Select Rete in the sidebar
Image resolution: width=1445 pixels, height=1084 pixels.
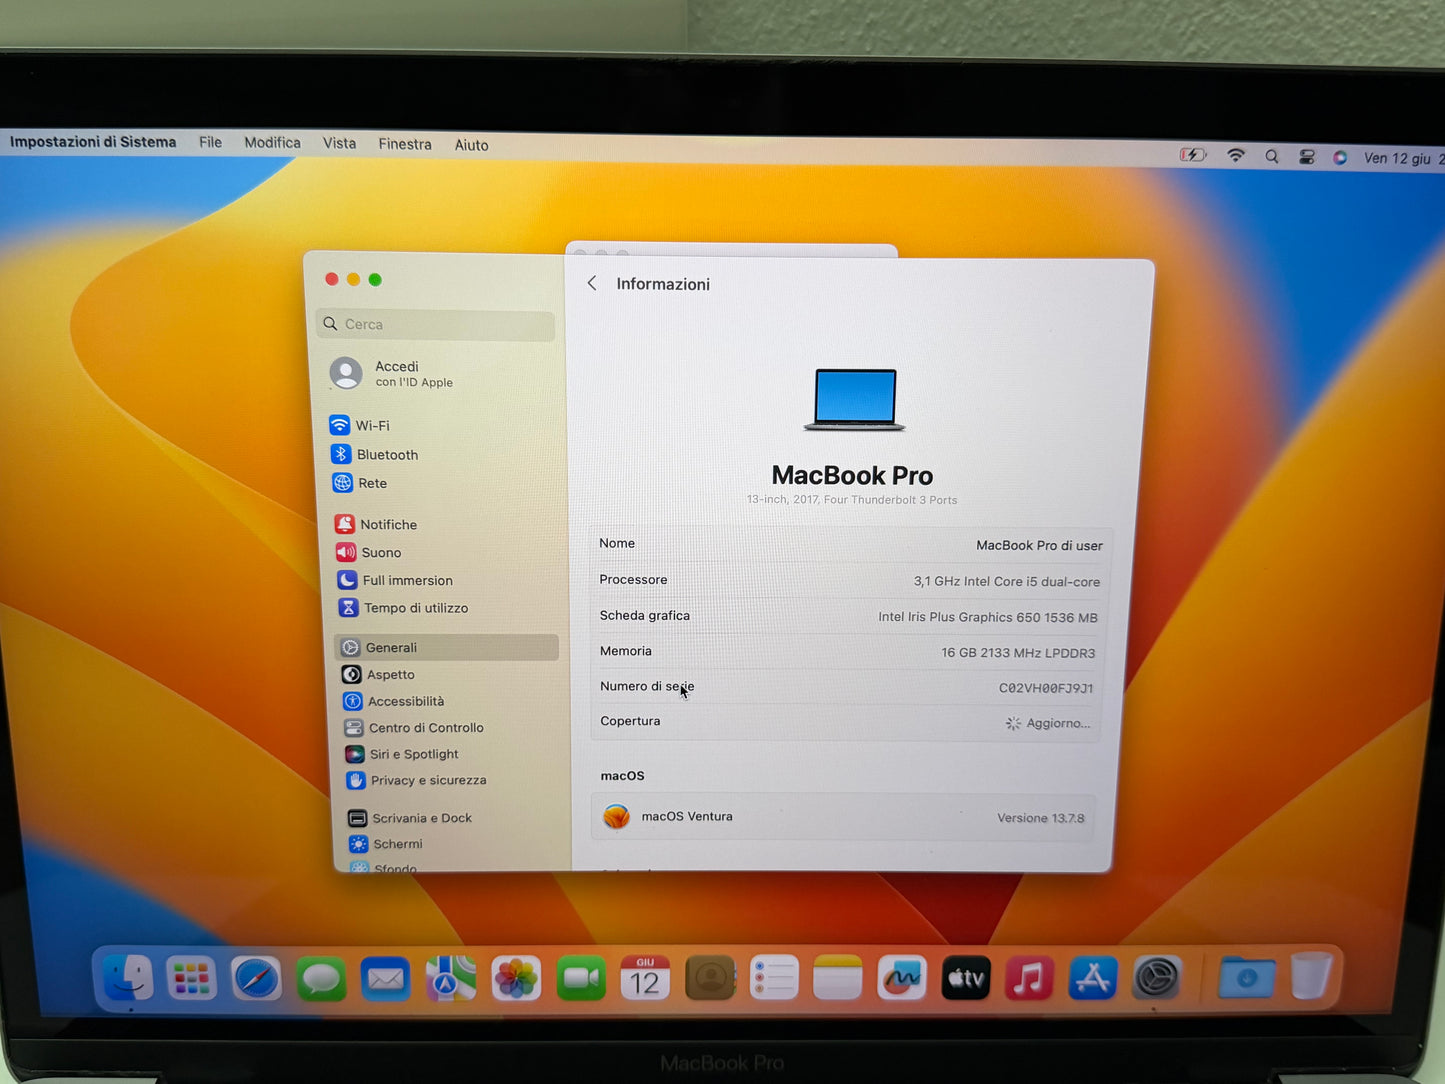point(360,483)
